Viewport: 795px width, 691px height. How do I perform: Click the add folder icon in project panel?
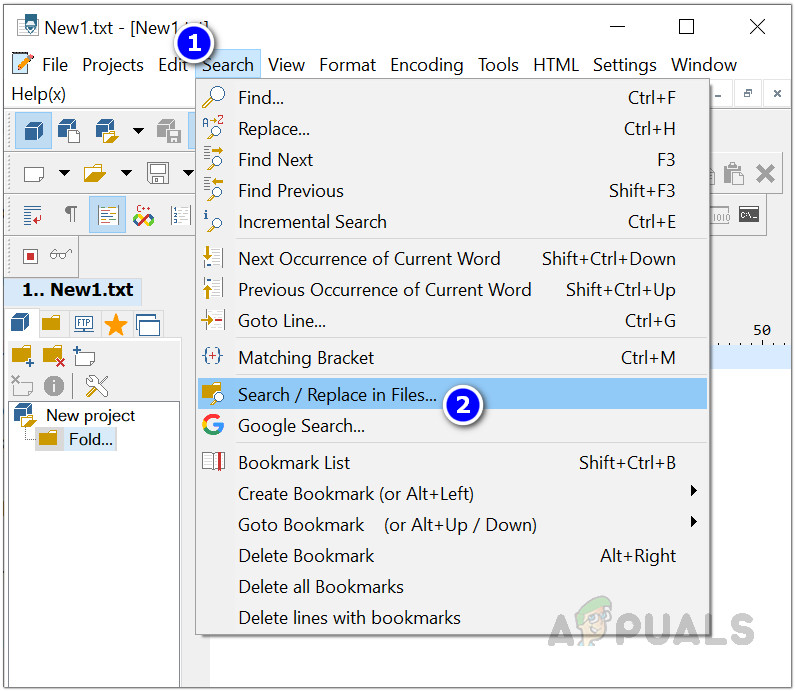[x=22, y=356]
